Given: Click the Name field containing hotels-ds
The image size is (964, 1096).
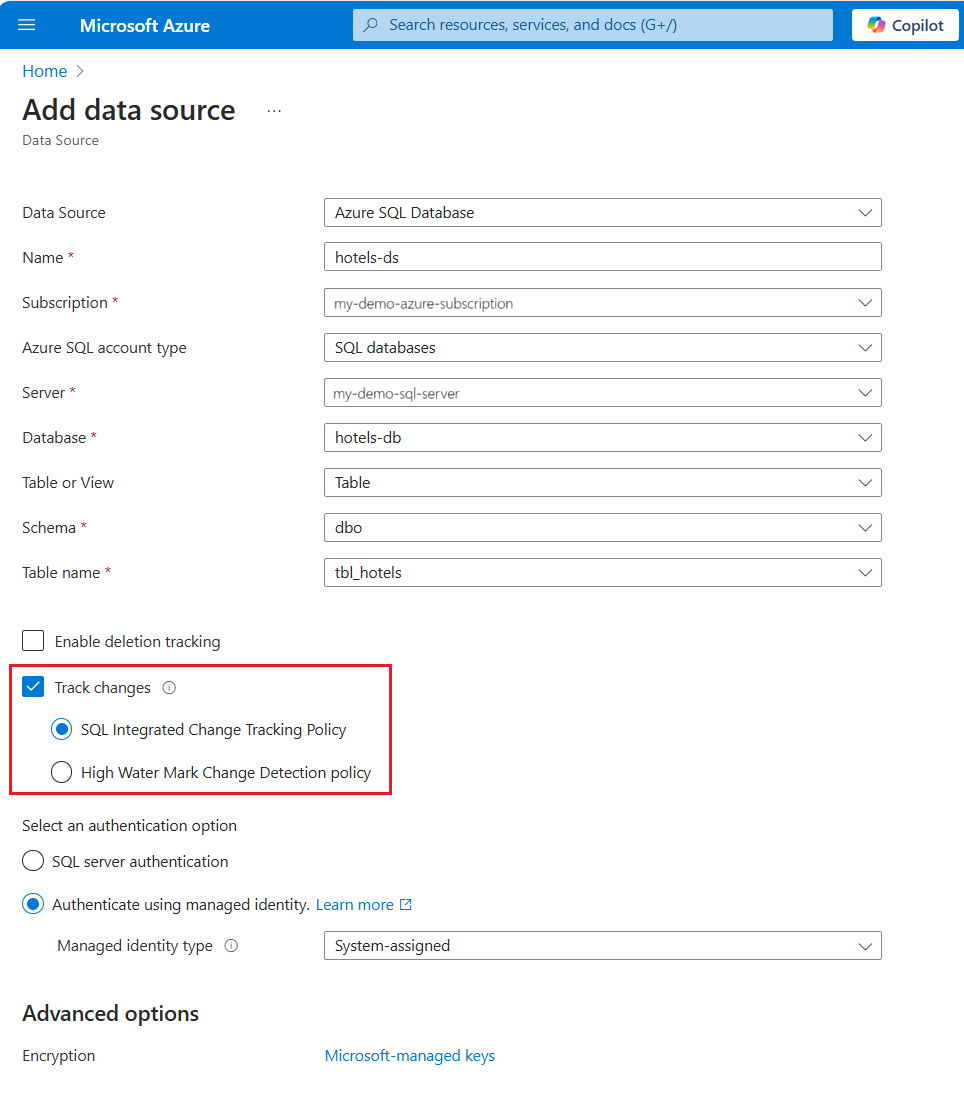Looking at the screenshot, I should 602,257.
